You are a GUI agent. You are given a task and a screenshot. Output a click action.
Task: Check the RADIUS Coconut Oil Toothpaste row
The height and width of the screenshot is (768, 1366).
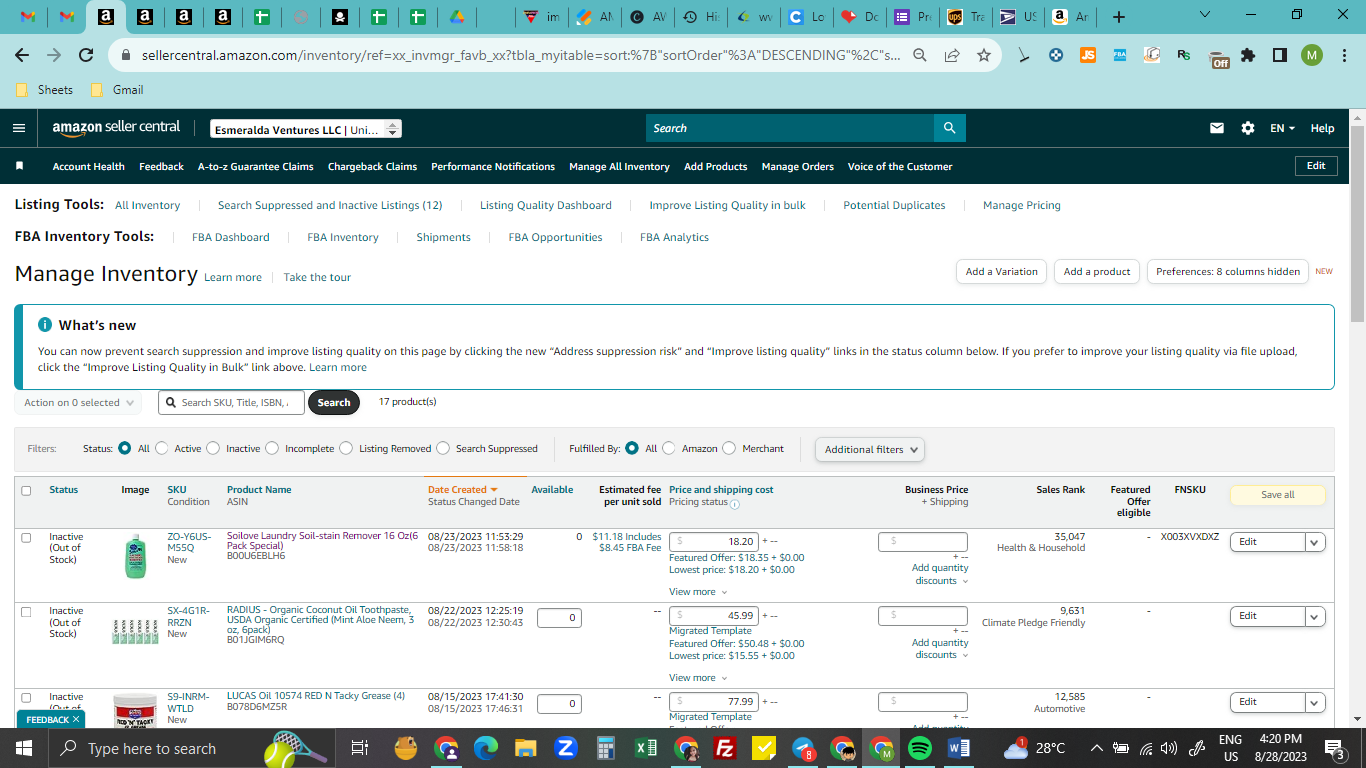tap(26, 611)
